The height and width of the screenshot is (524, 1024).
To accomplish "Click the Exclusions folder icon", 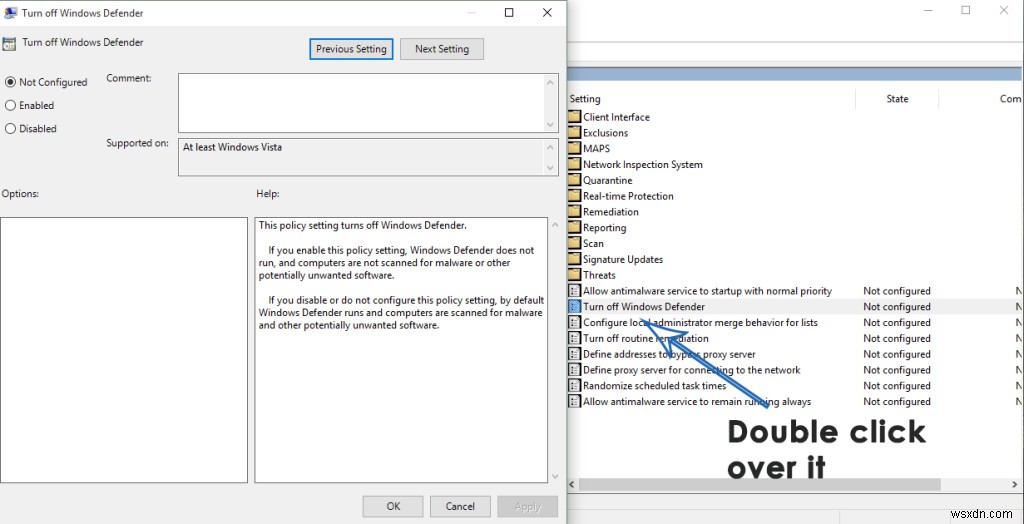I will tap(574, 133).
